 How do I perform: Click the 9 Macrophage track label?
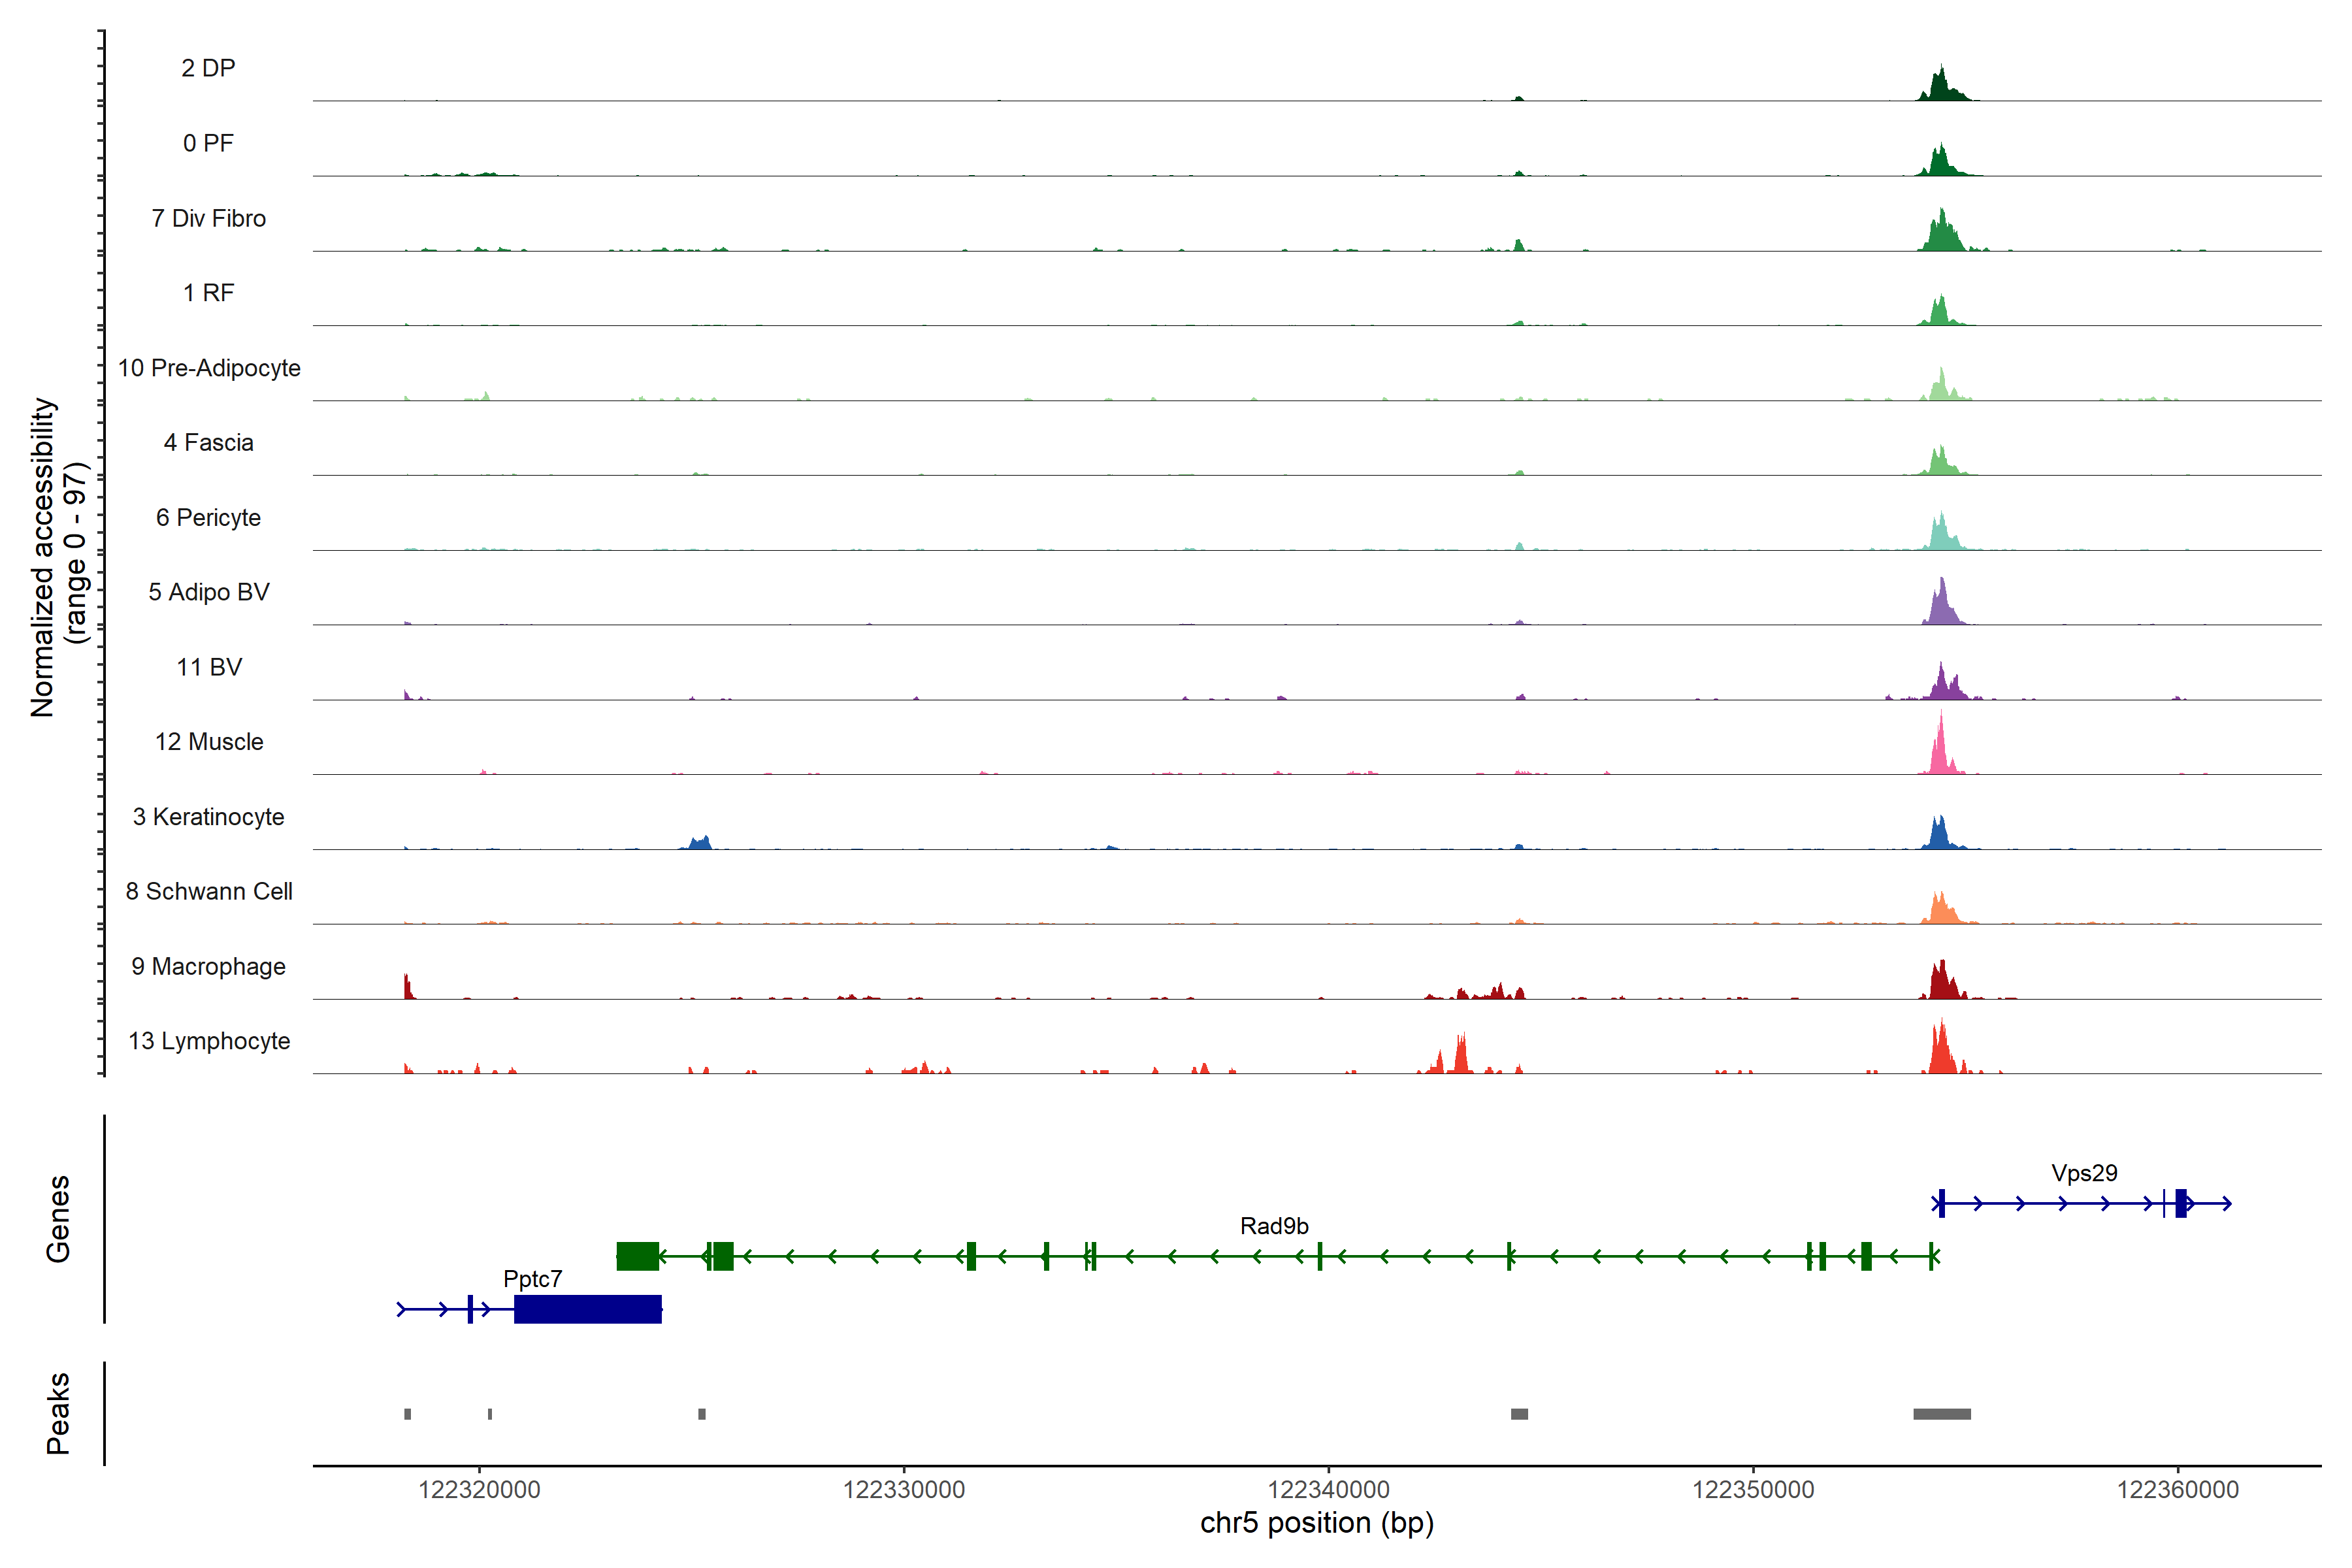point(208,967)
